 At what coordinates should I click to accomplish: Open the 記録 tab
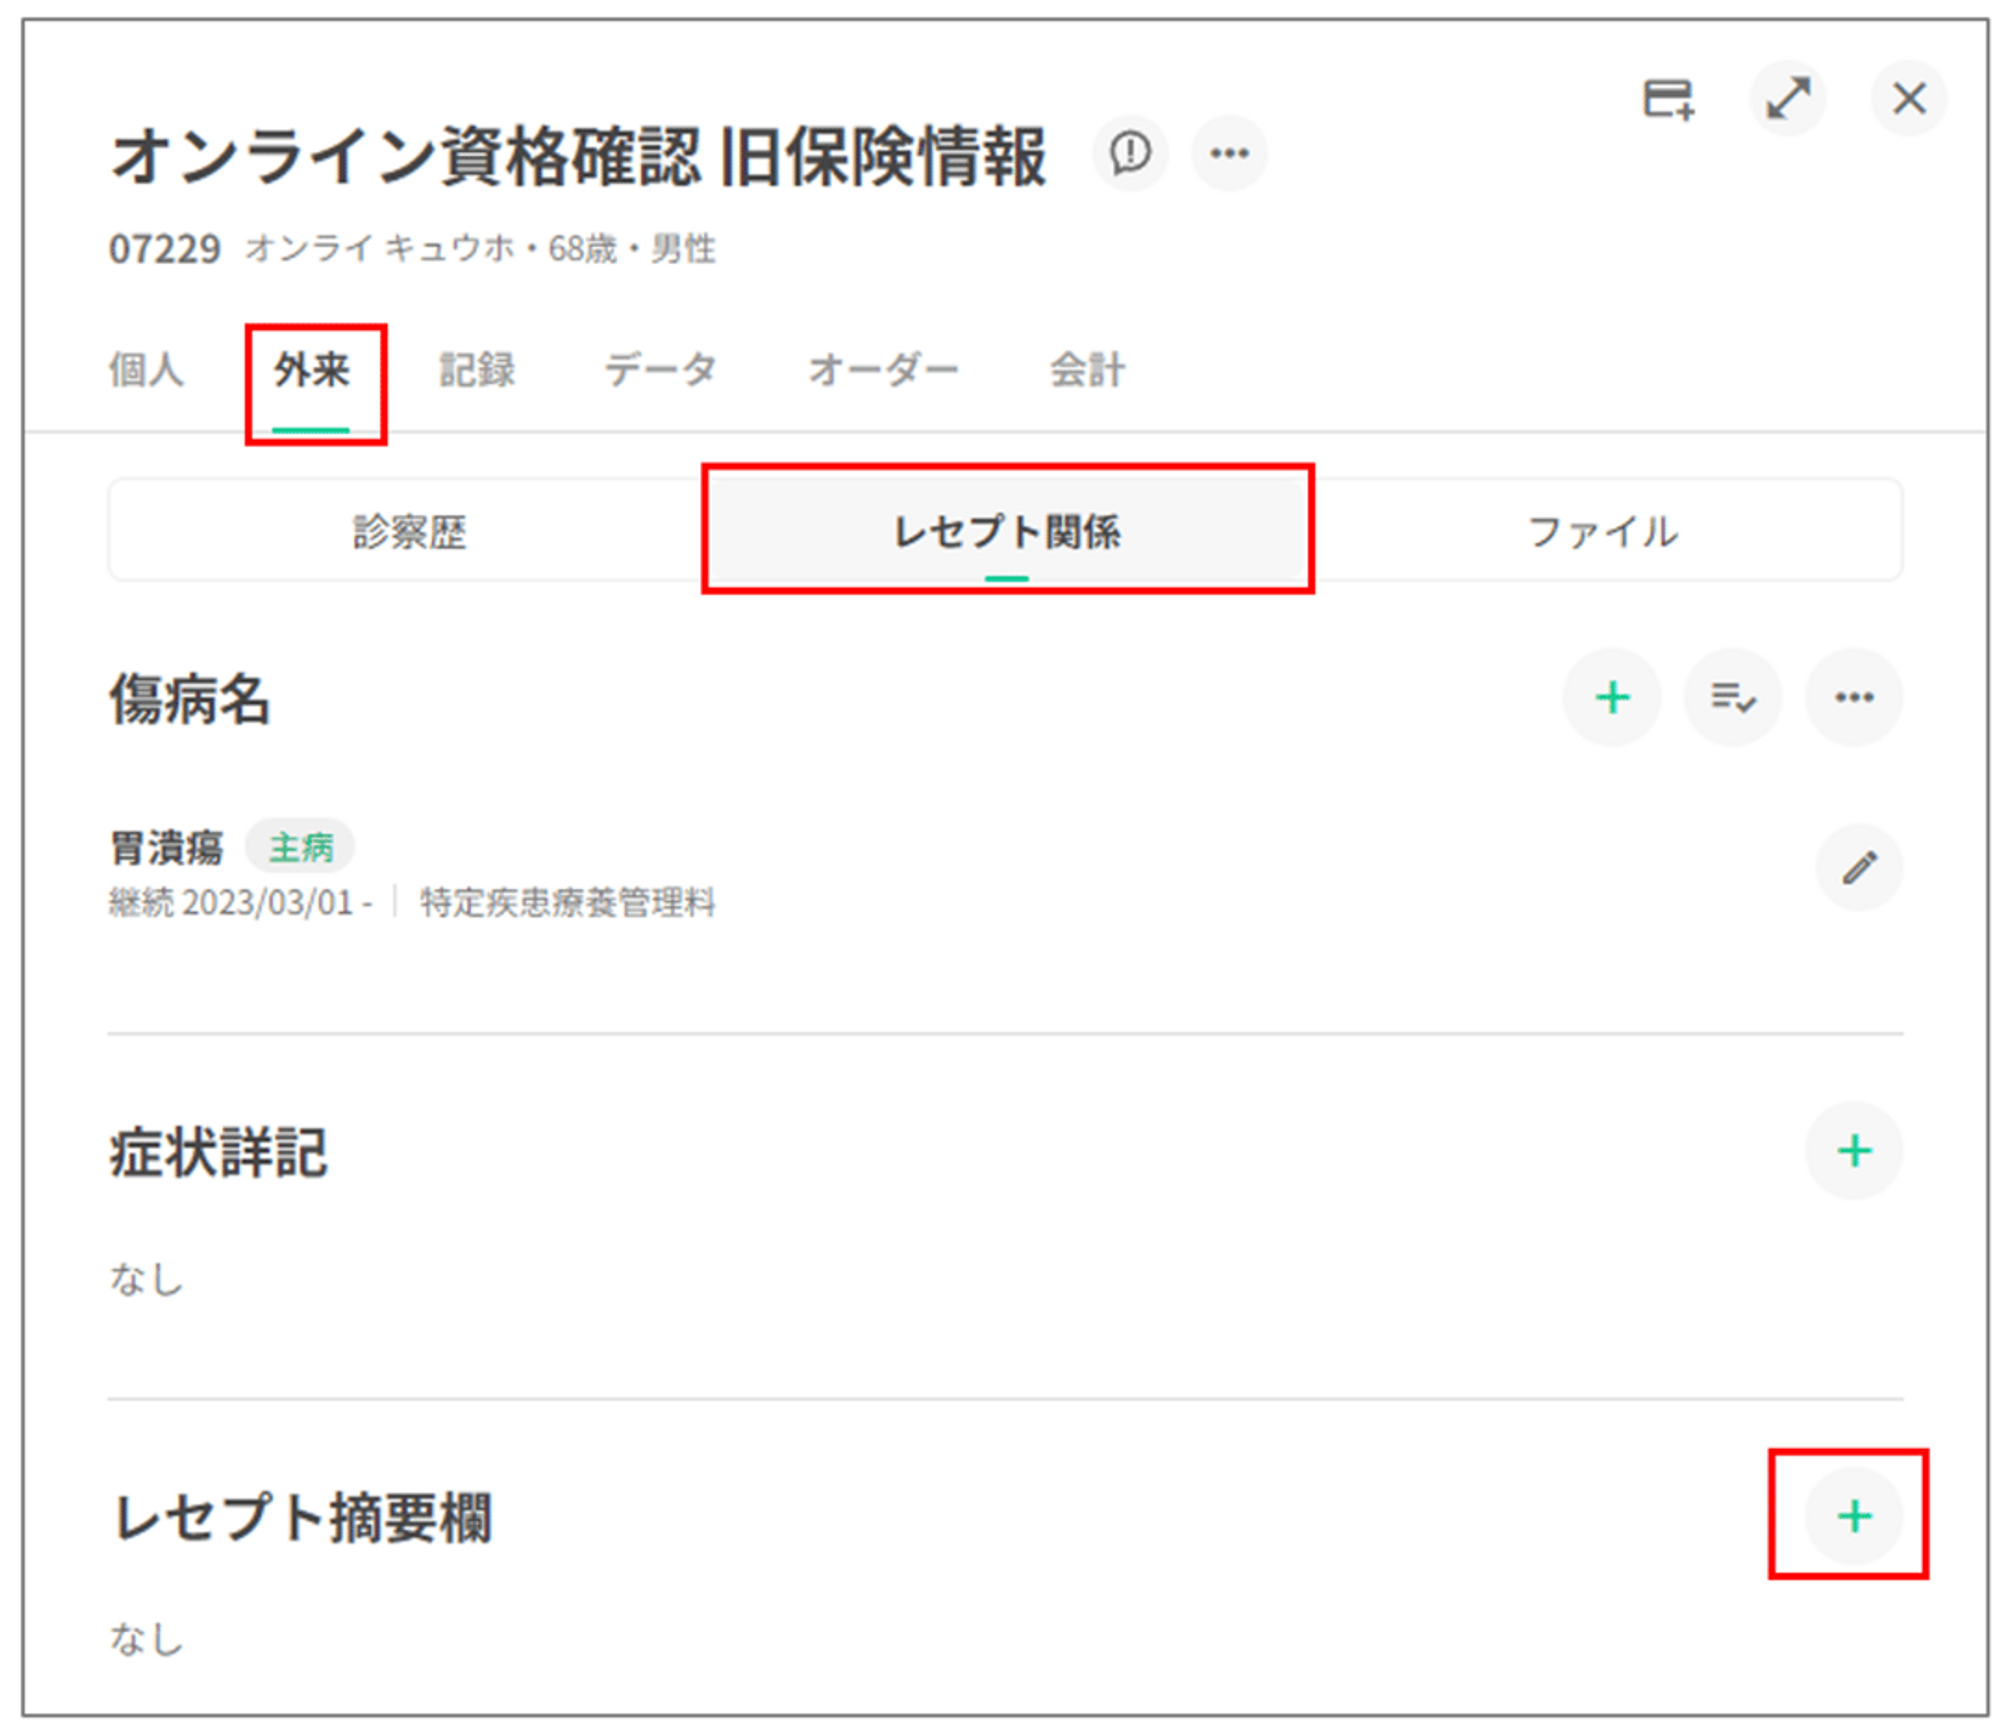click(x=477, y=370)
